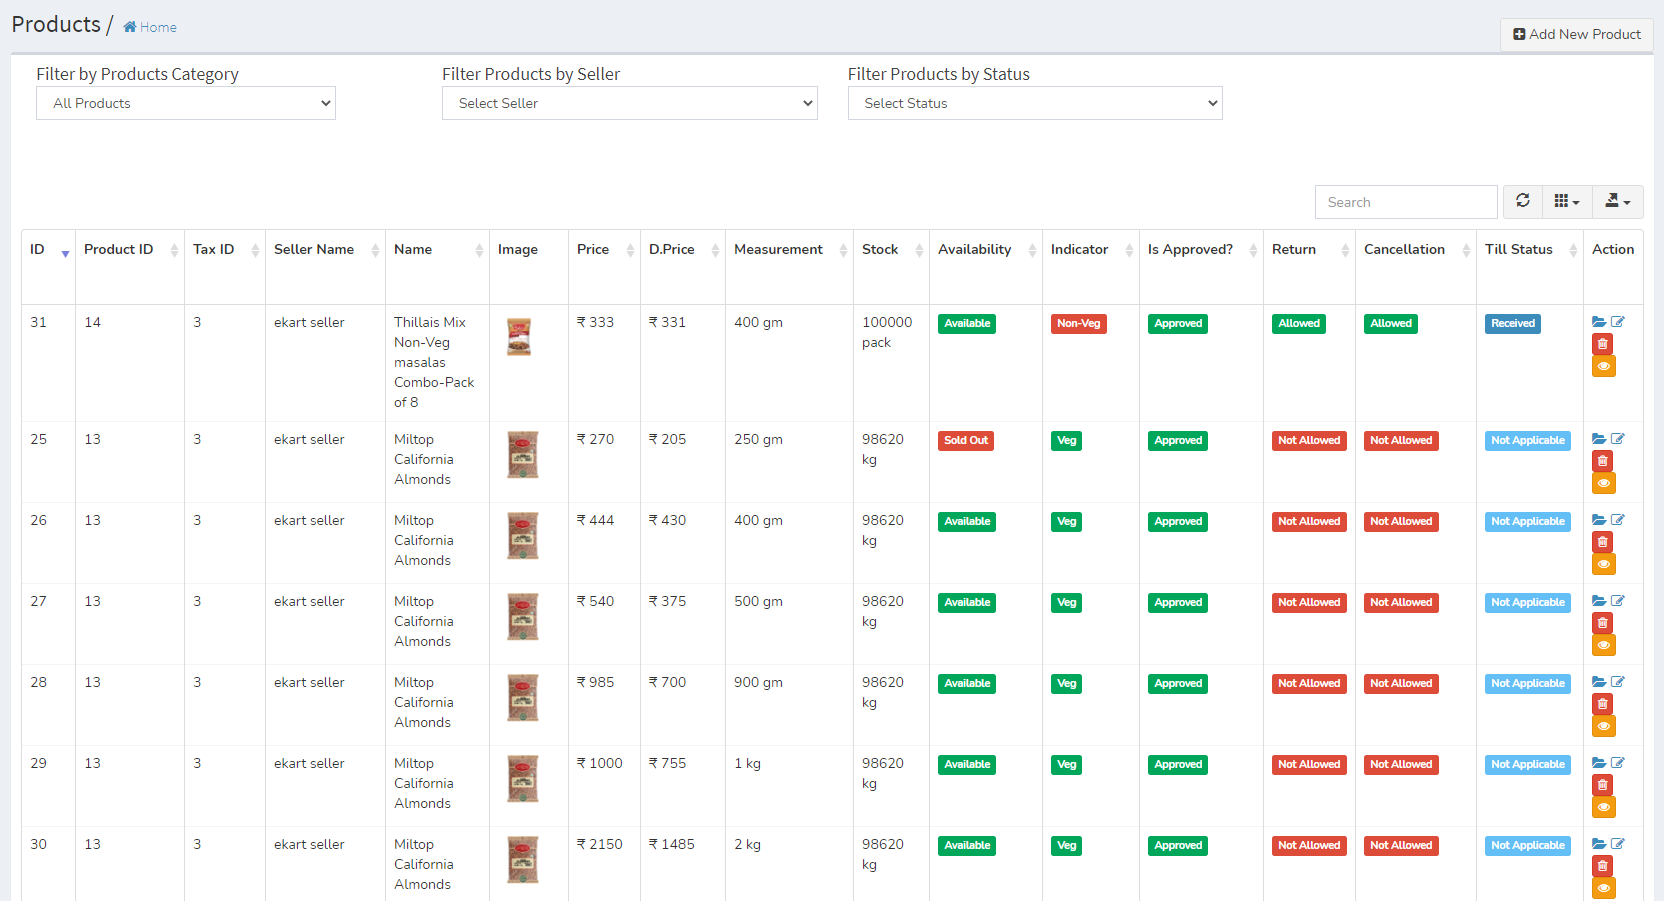Edit product ID 25 via pencil icon
The width and height of the screenshot is (1664, 901).
click(1618, 439)
